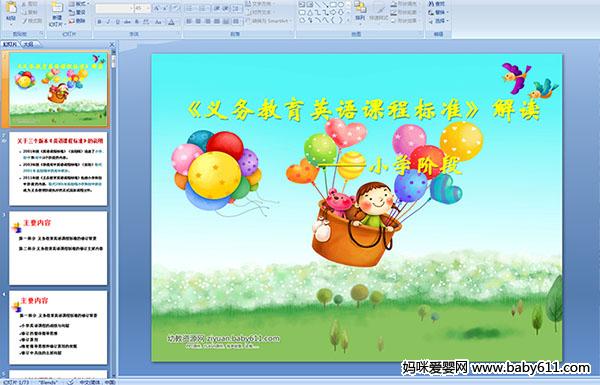Click the text shadow icon in font group
600x385 pixels.
pos(137,22)
